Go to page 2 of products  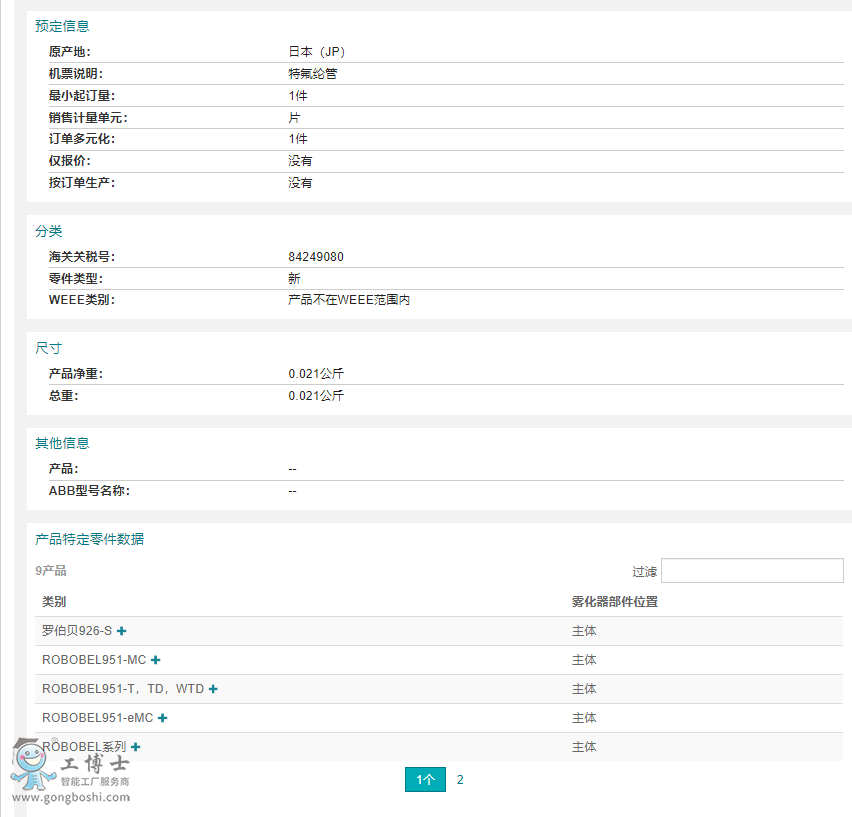pyautogui.click(x=460, y=780)
